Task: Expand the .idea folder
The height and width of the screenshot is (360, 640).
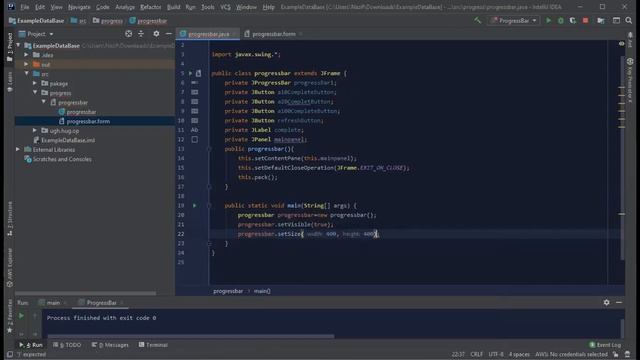Action: [27, 55]
